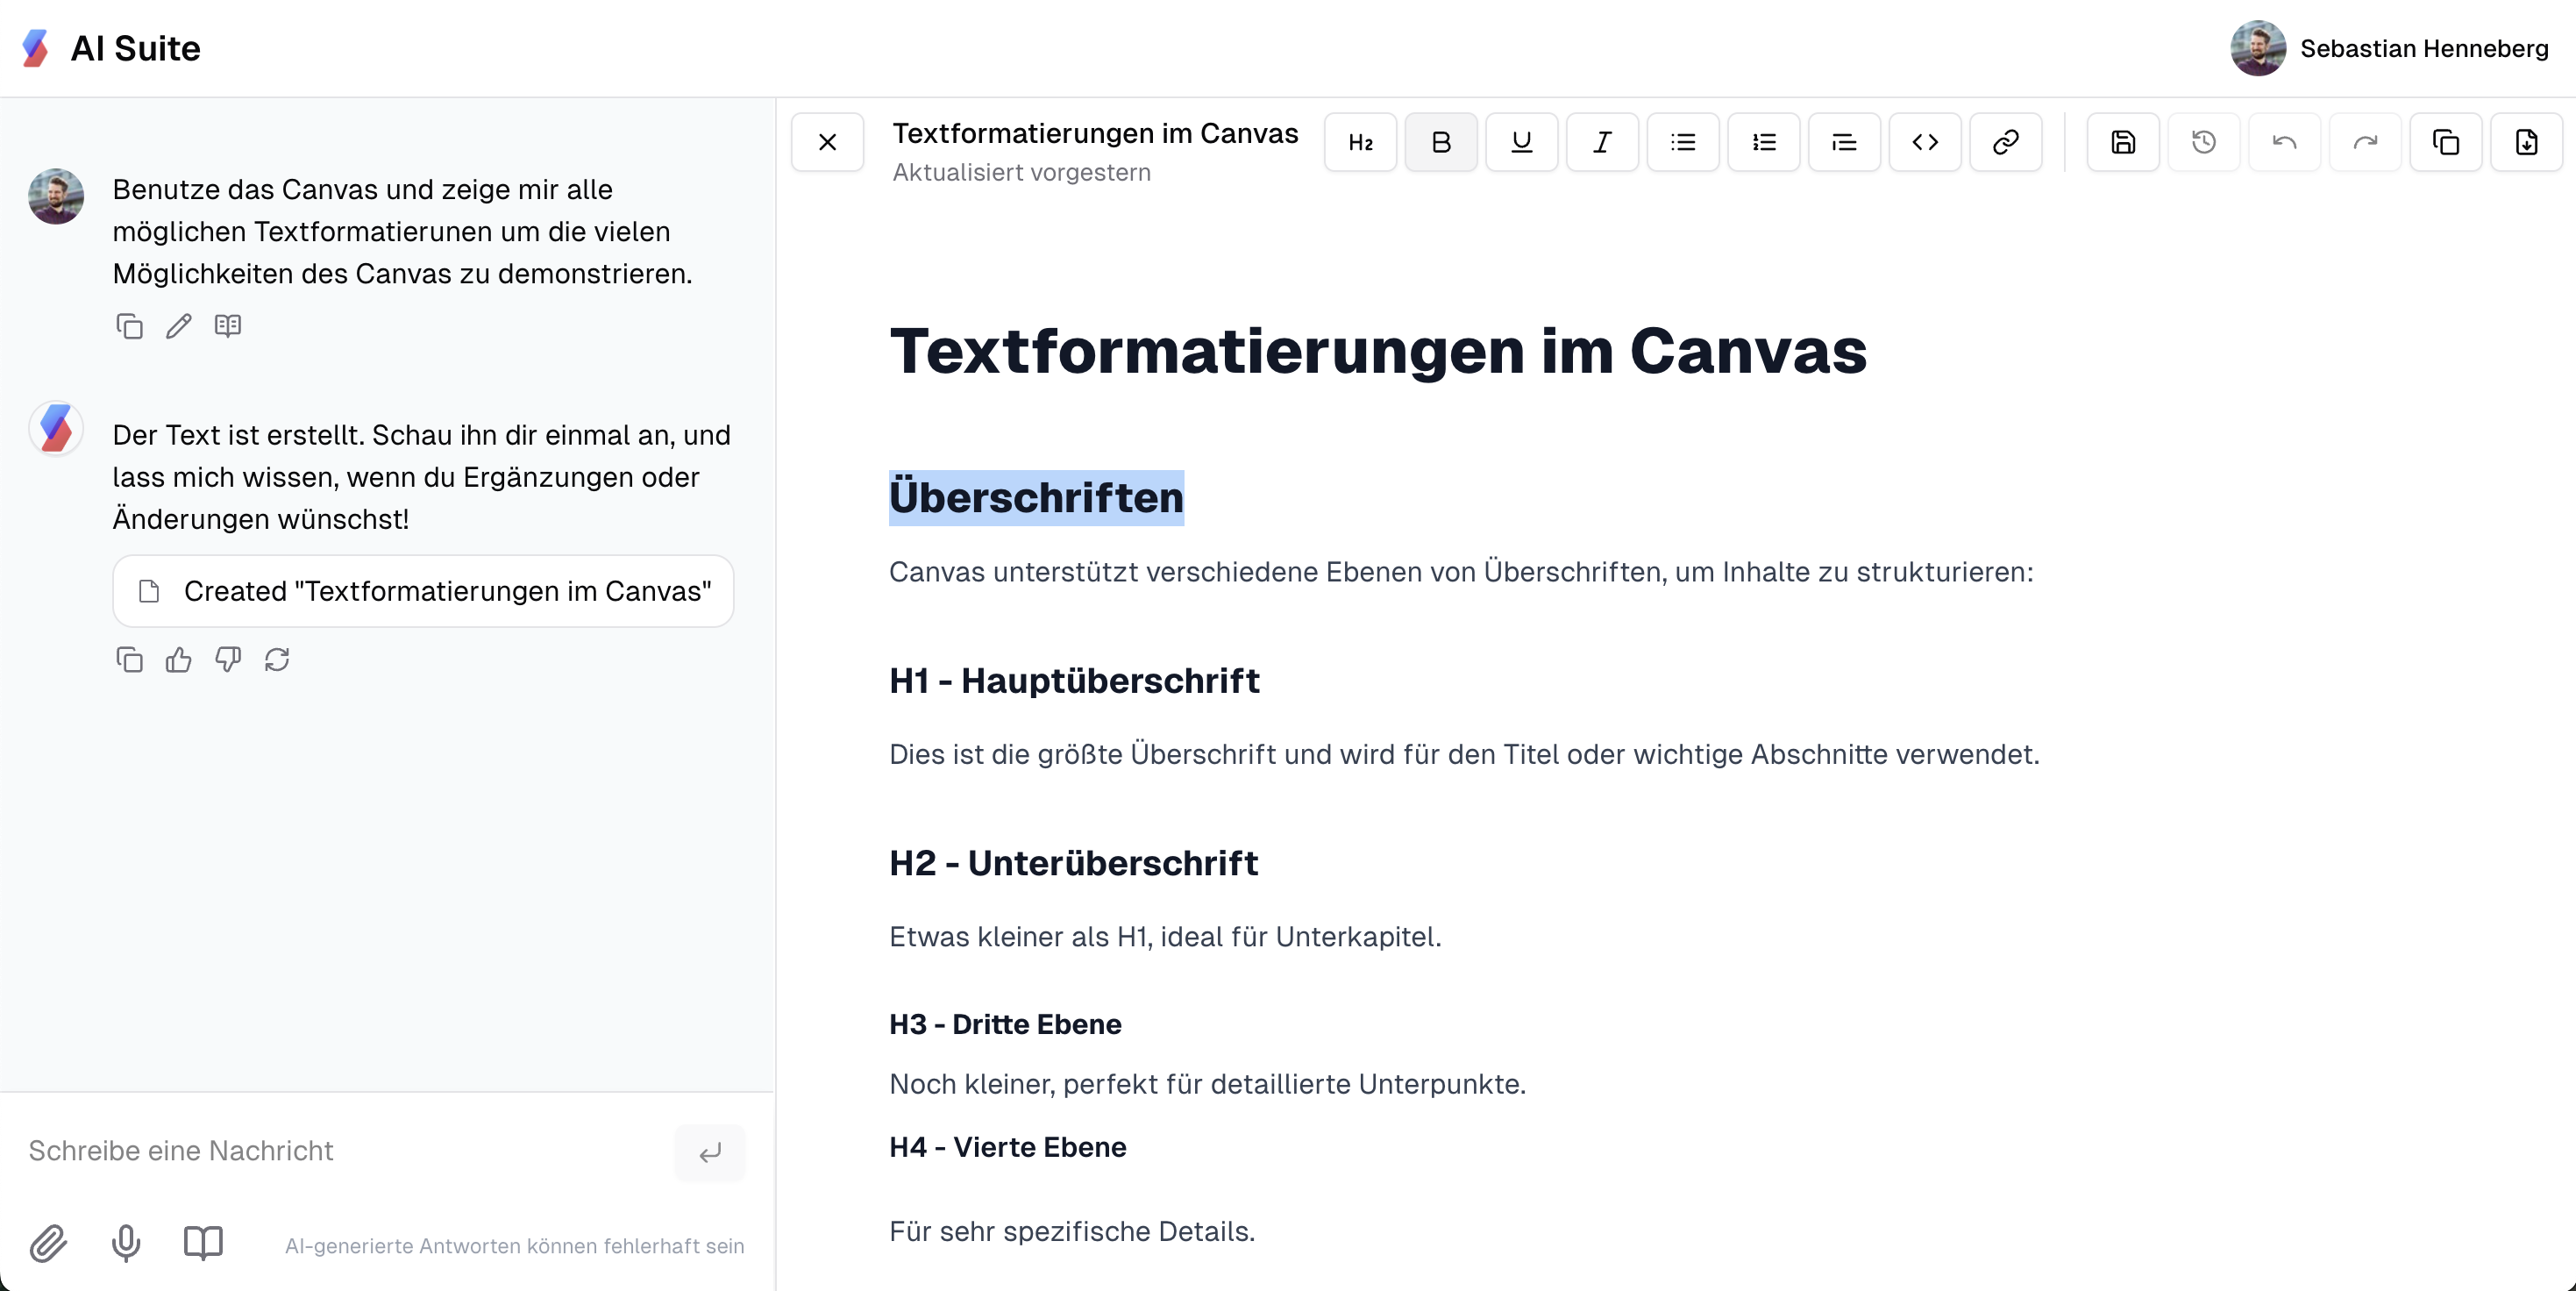The image size is (2576, 1291).
Task: Insert a hyperlink using the link icon
Action: pos(2006,142)
